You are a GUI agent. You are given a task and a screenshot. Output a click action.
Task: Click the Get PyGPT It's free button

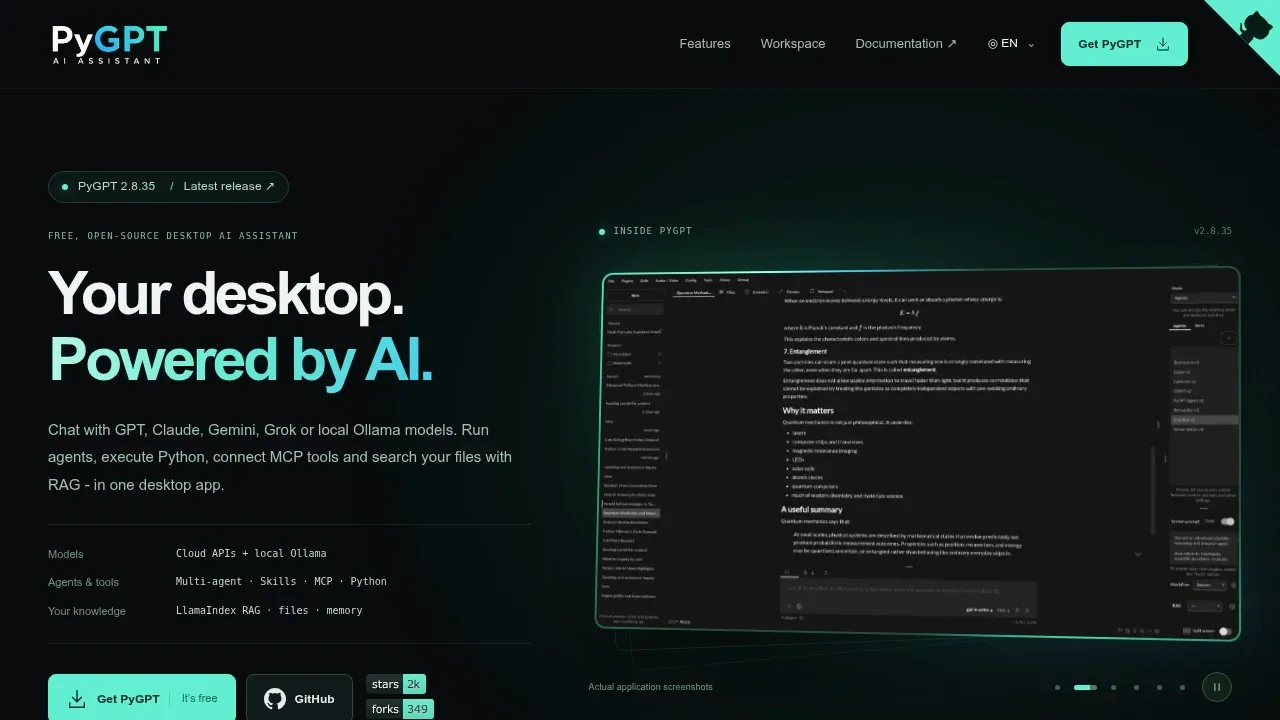[142, 698]
